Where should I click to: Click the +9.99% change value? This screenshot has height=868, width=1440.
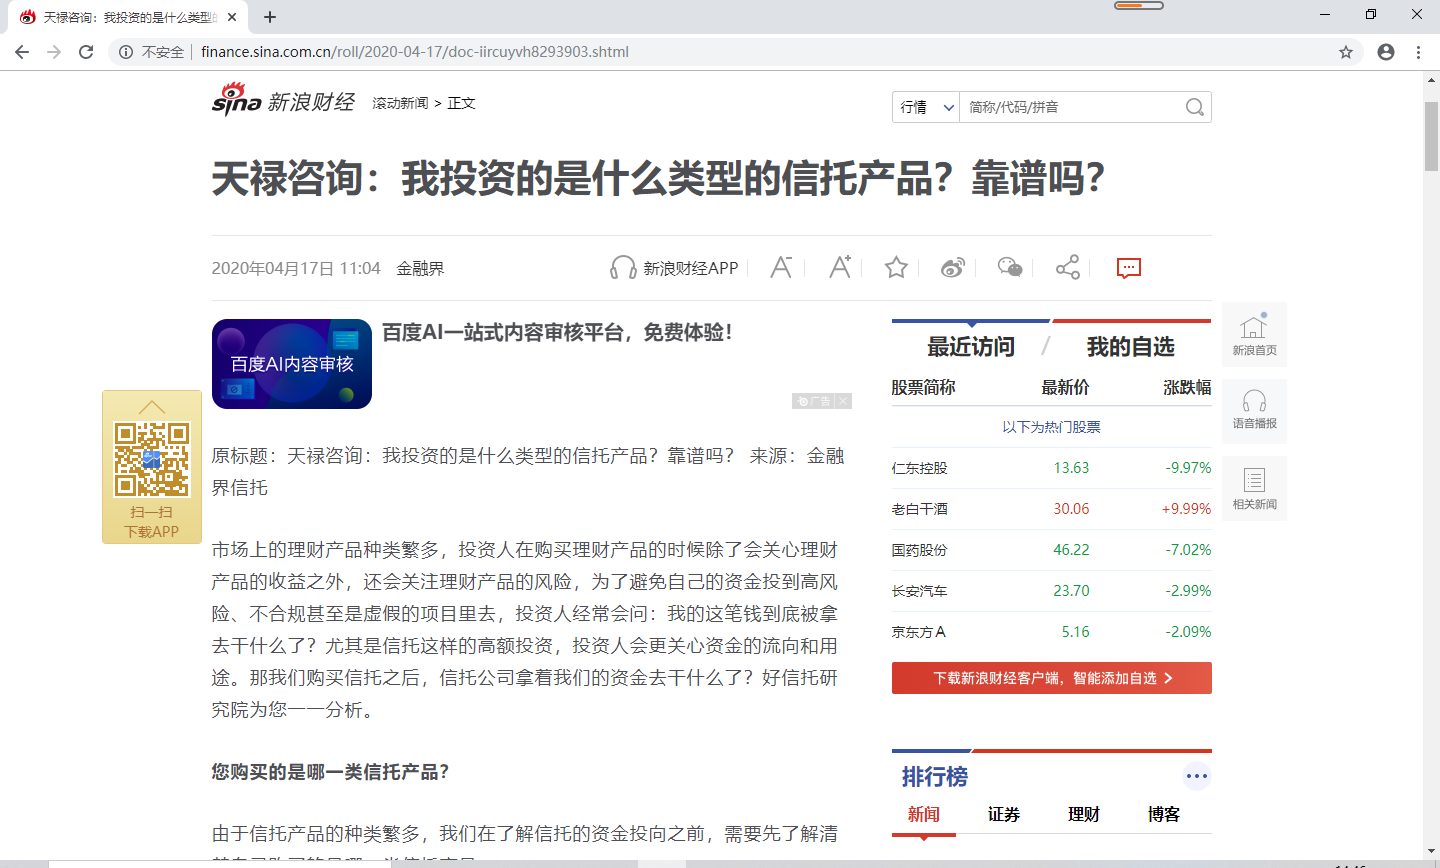[1186, 509]
